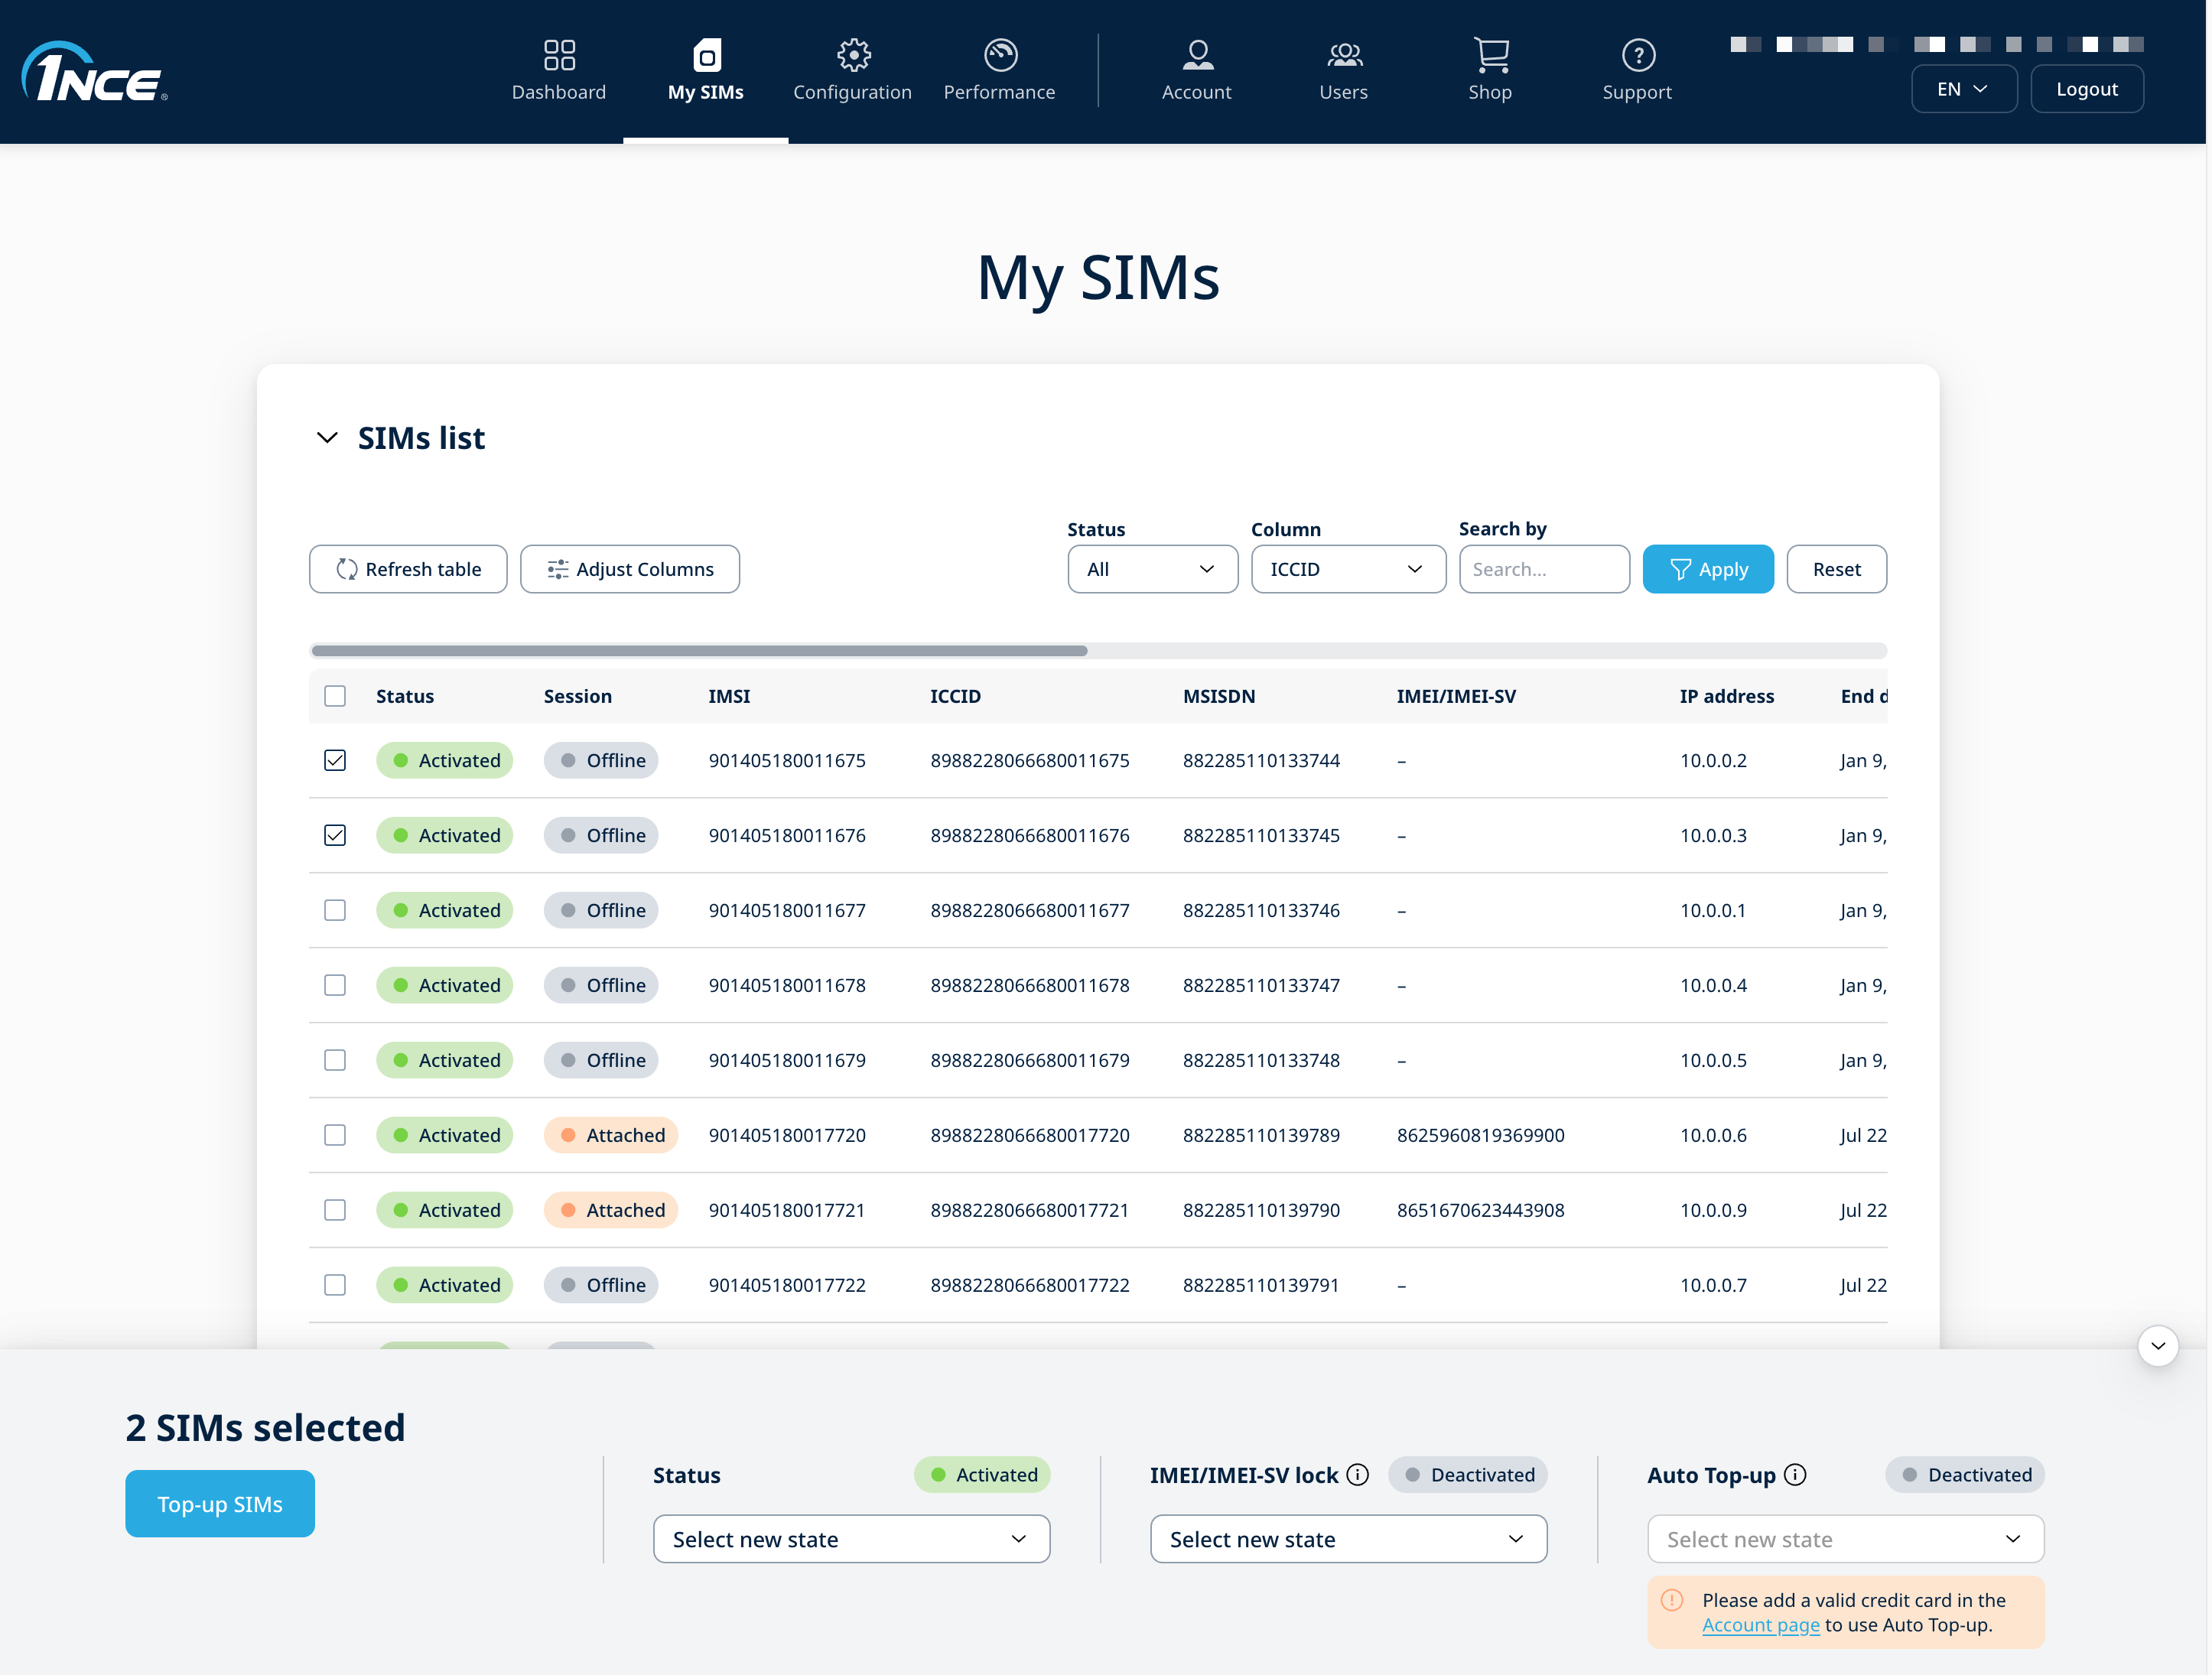Open the Status filter dropdown showing All
This screenshot has height=1675, width=2212.
tap(1152, 569)
